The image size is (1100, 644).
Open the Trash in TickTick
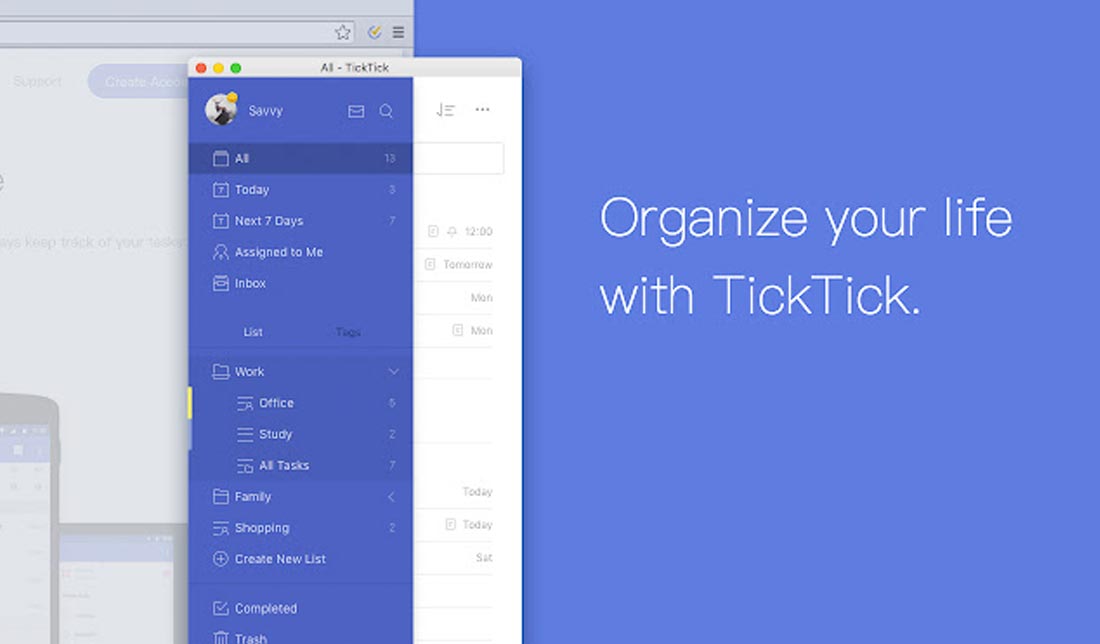pyautogui.click(x=248, y=636)
